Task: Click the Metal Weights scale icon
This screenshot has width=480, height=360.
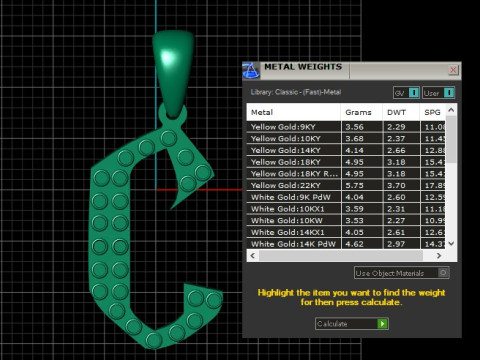Action: [x=251, y=70]
